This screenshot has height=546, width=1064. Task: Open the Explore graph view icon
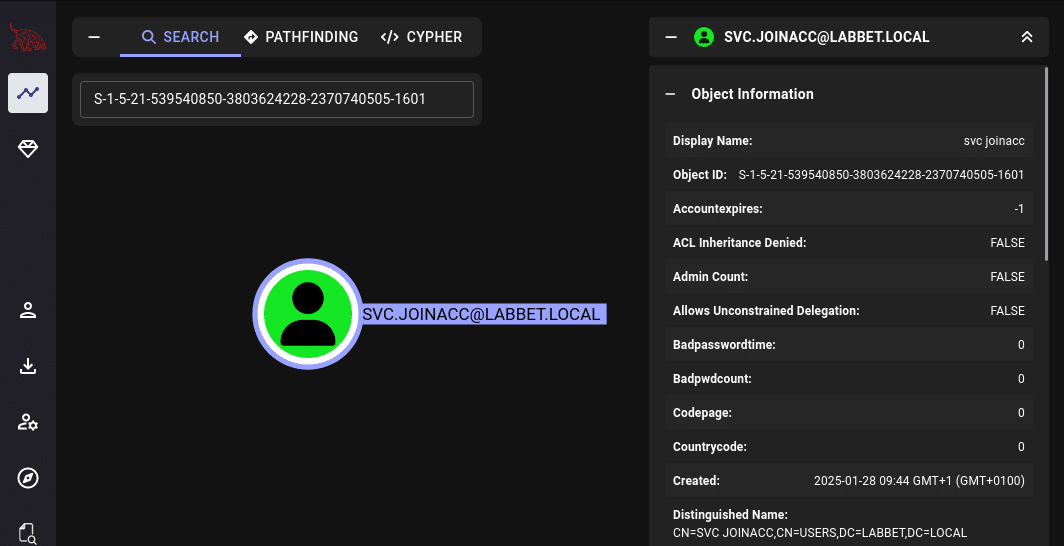28,93
